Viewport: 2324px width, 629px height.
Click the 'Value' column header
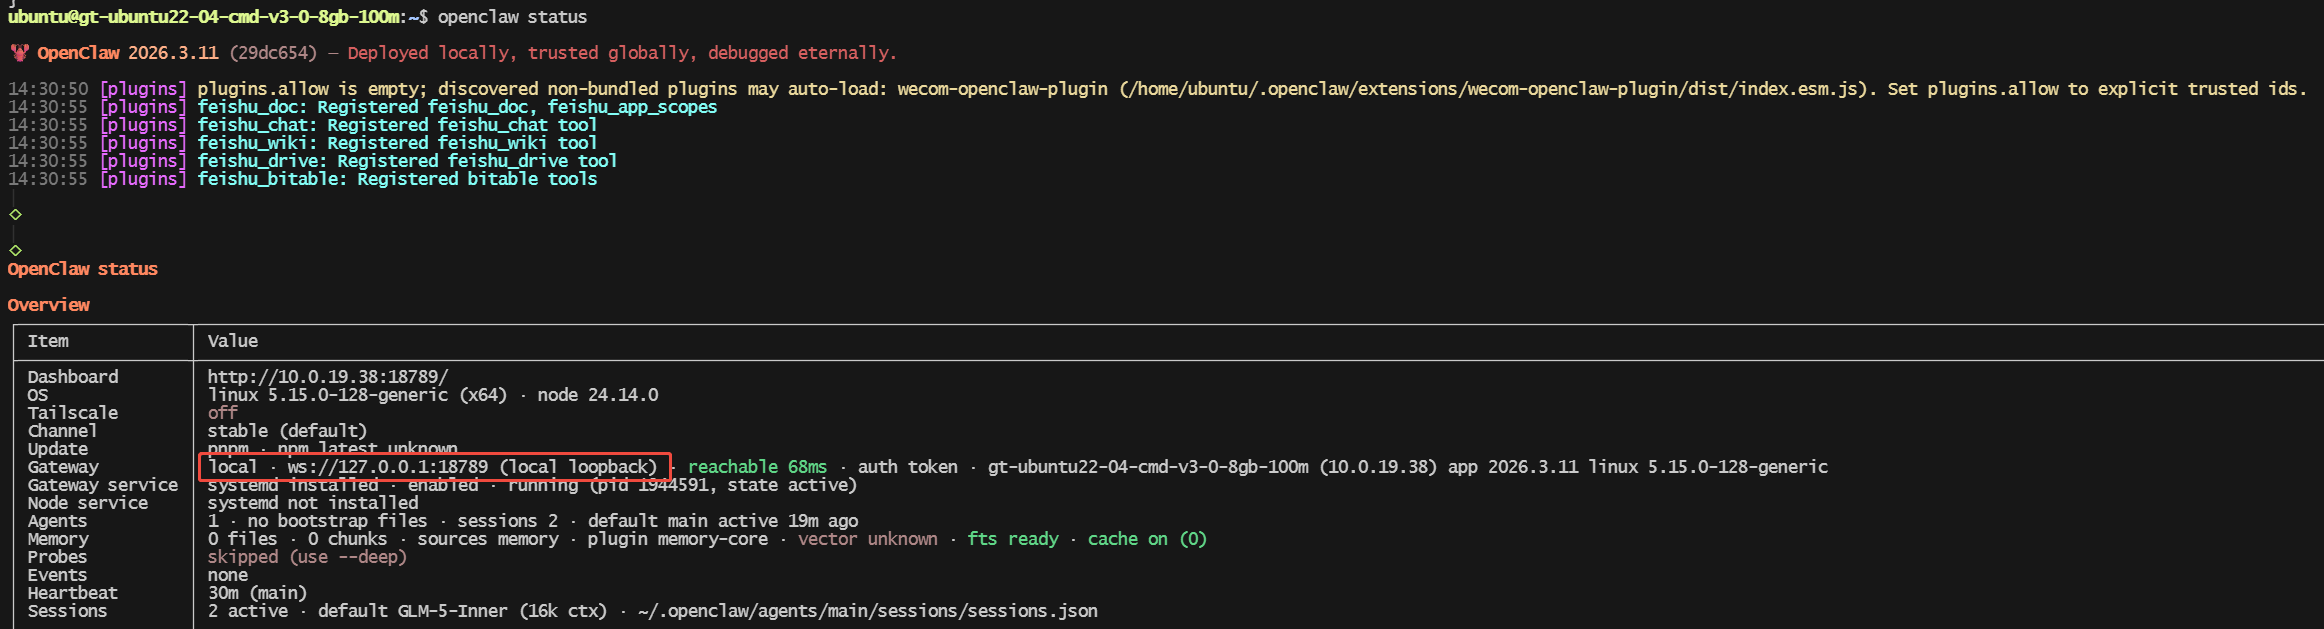233,341
